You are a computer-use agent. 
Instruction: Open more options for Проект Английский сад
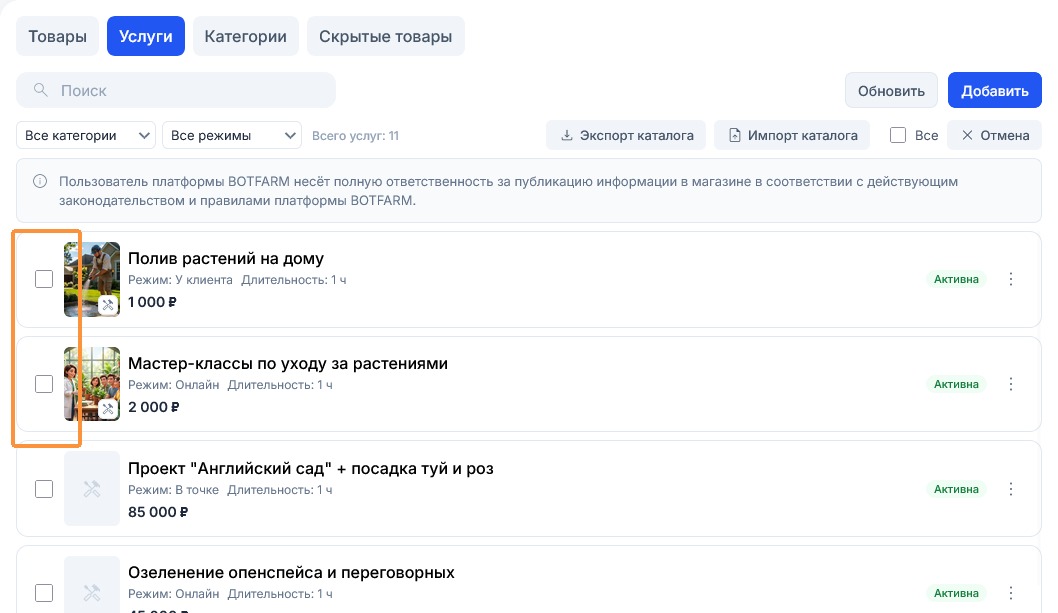pos(1011,489)
